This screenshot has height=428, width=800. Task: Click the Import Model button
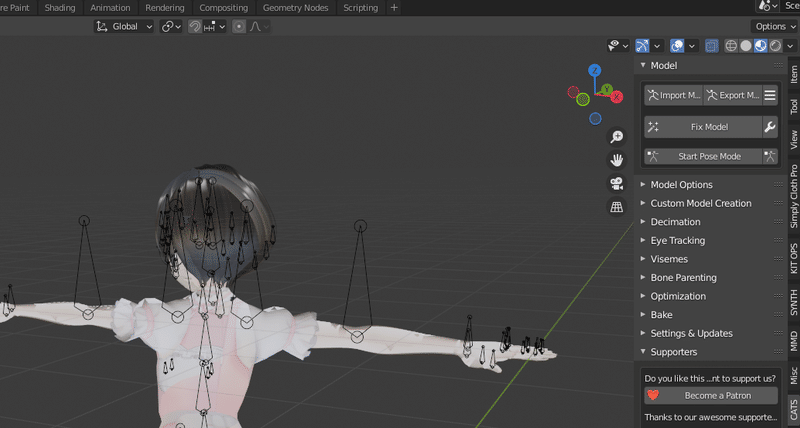point(673,95)
